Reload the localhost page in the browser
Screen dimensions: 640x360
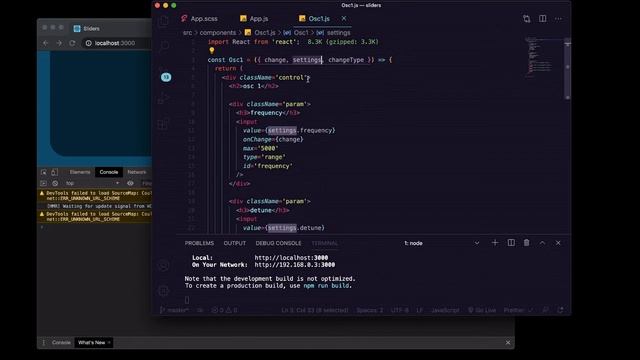coord(72,43)
